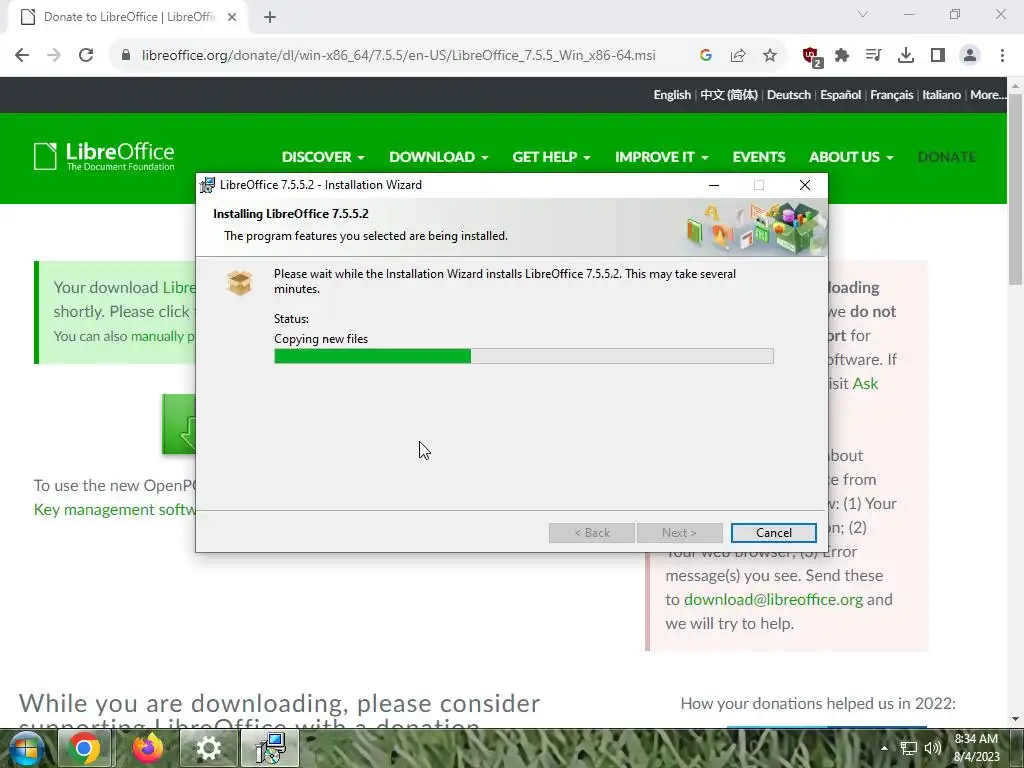Expand the GET HELP menu
This screenshot has height=768, width=1024.
pyautogui.click(x=551, y=157)
